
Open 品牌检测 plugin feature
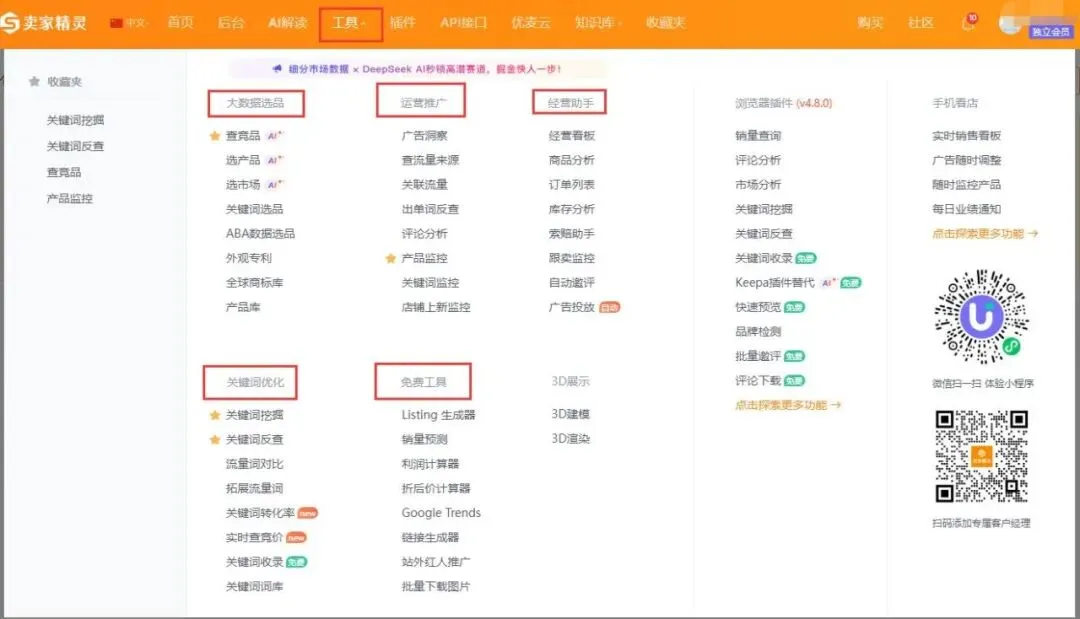click(x=758, y=331)
